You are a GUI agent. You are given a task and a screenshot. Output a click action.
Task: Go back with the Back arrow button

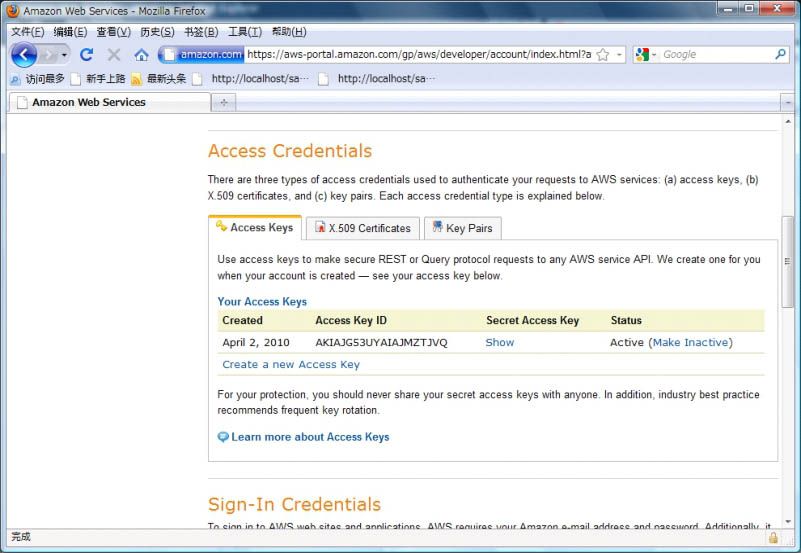pos(23,54)
